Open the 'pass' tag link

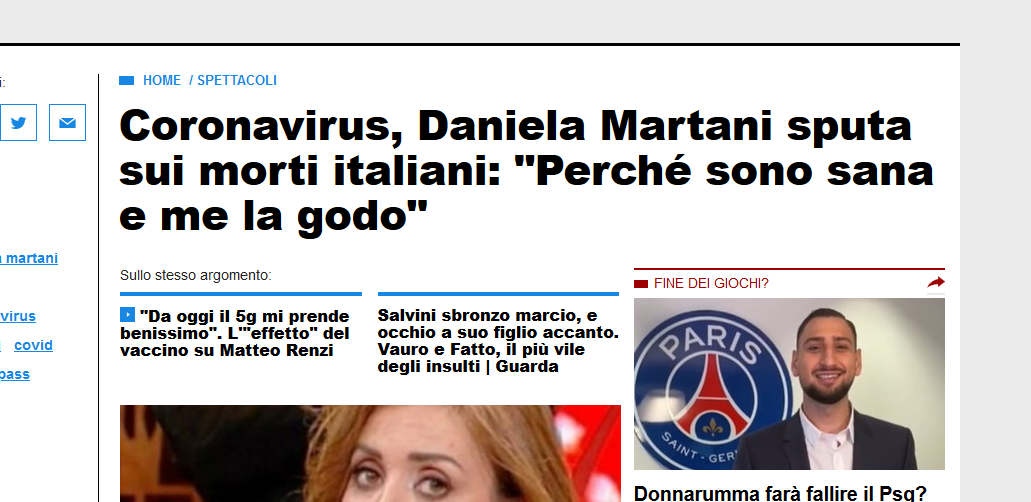tap(14, 374)
